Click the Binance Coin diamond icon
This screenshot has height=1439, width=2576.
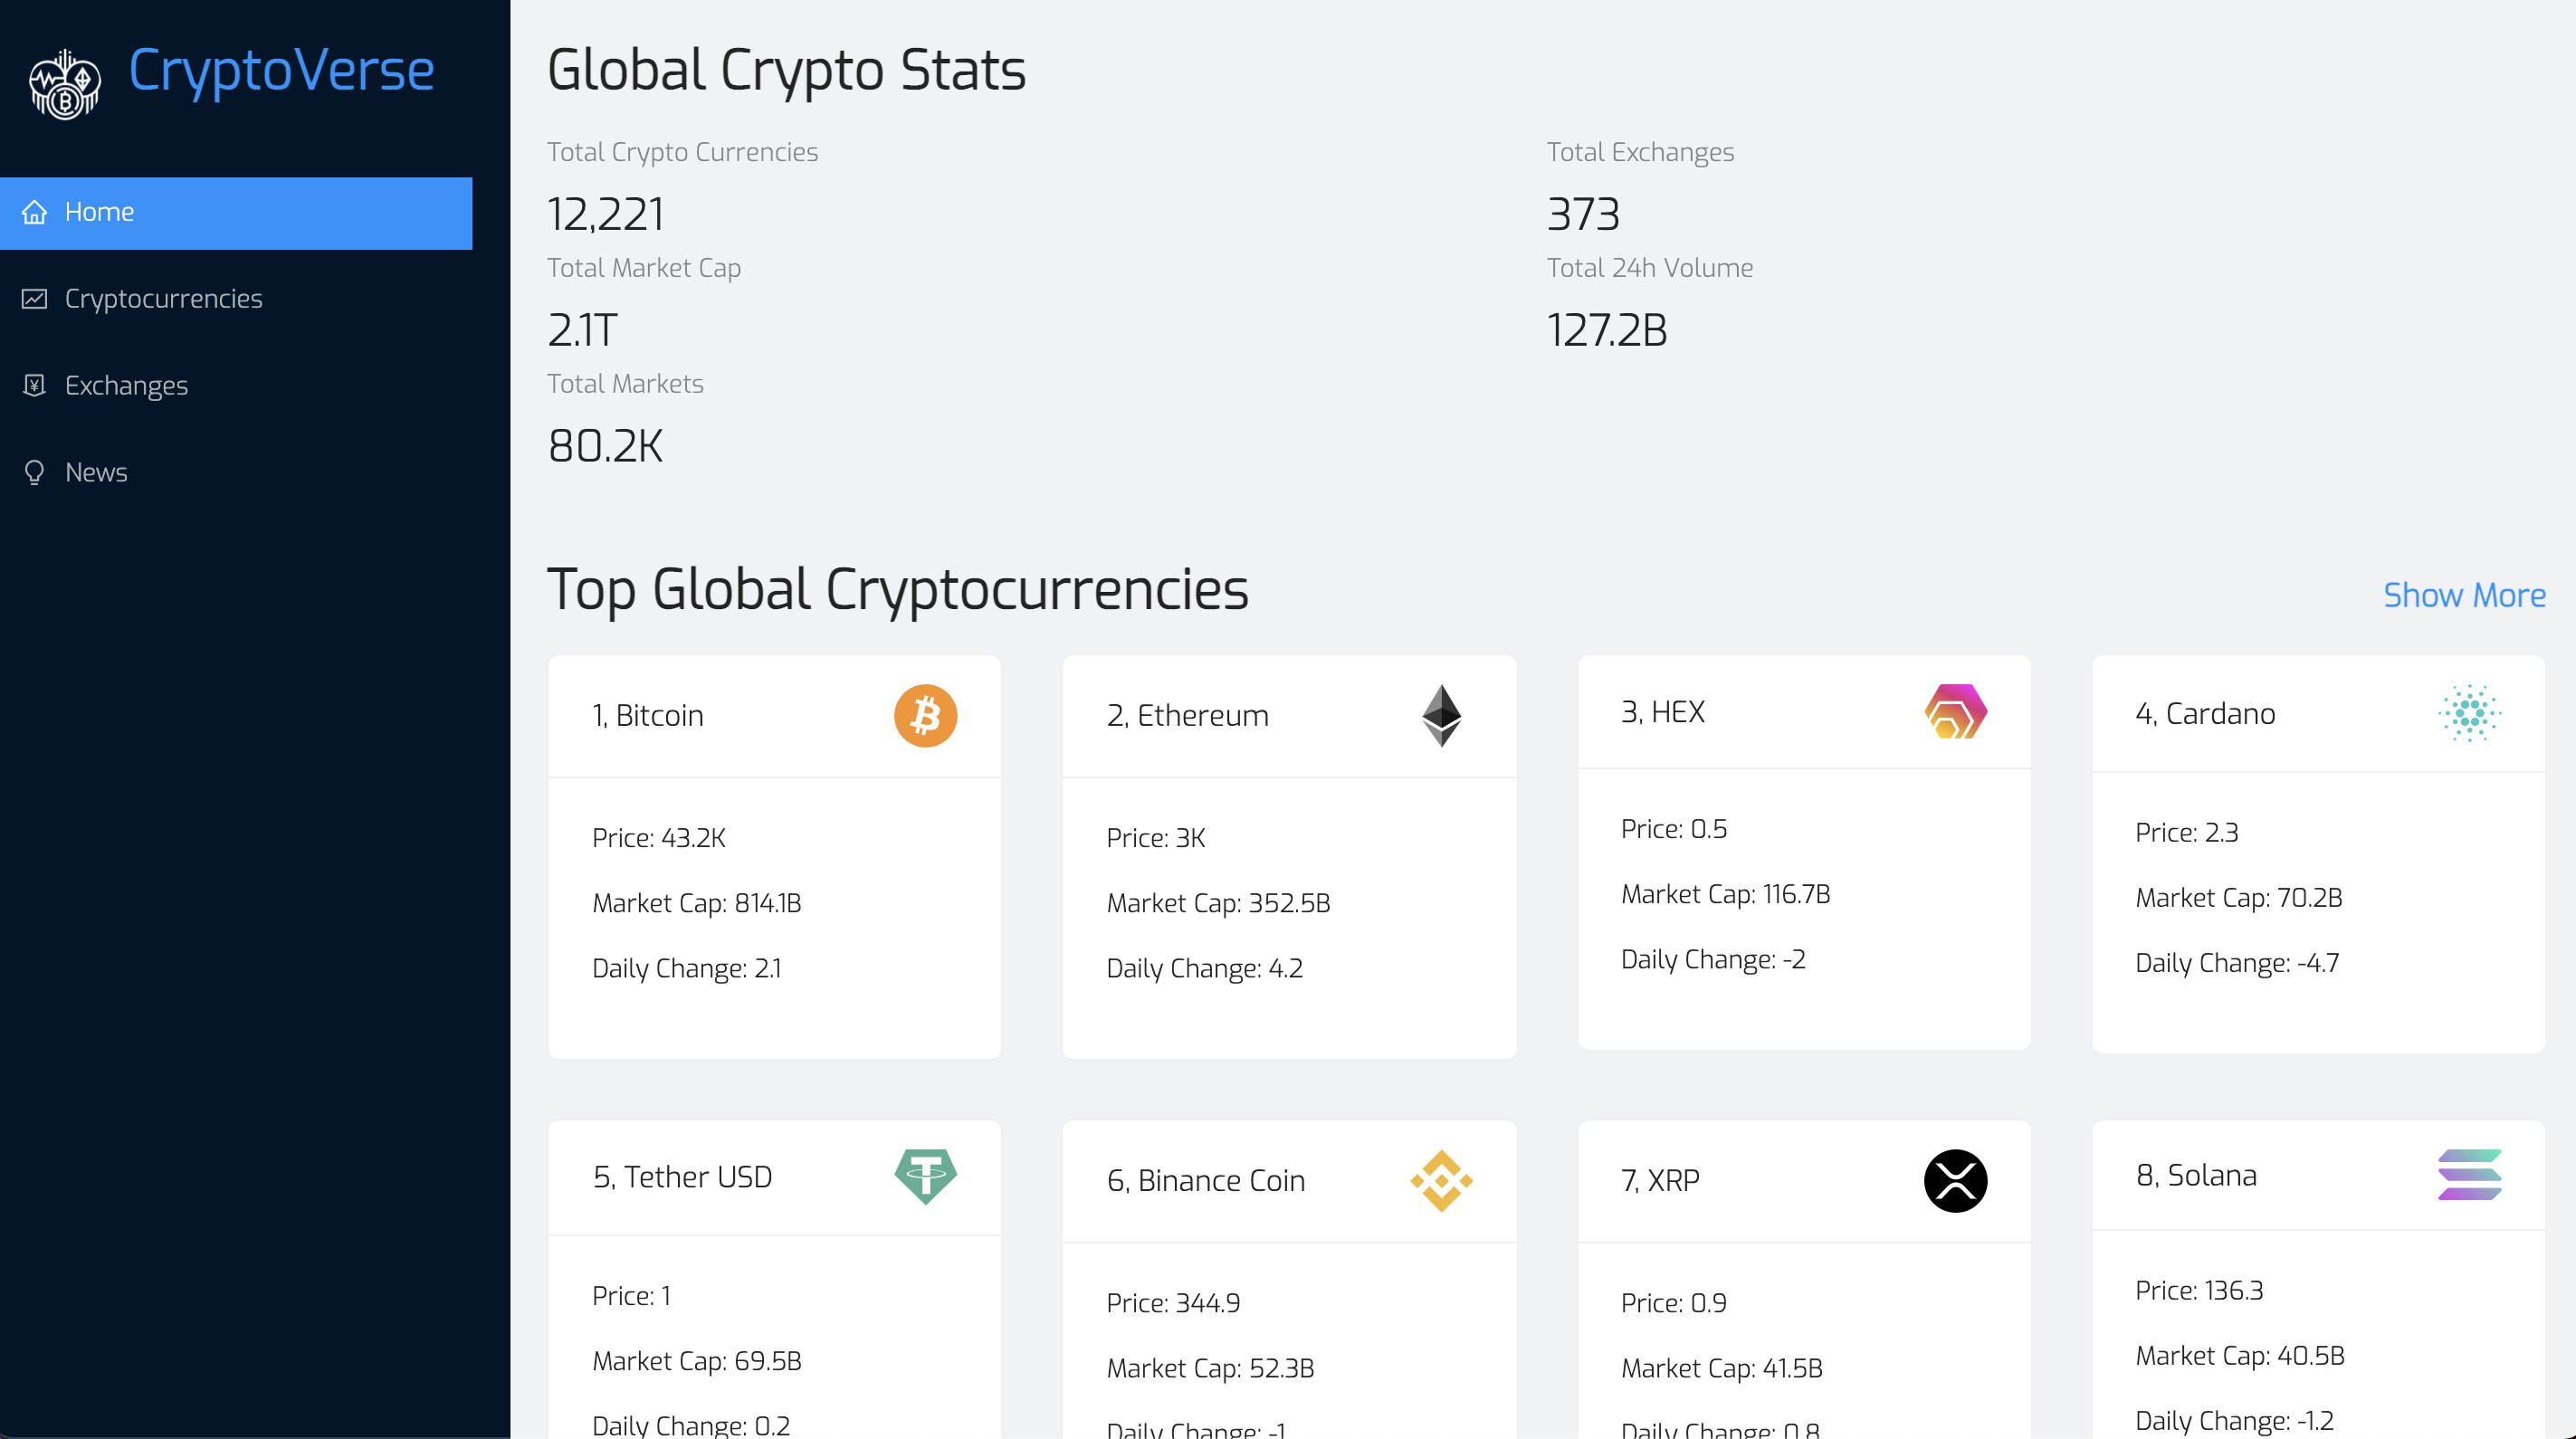click(x=1441, y=1181)
